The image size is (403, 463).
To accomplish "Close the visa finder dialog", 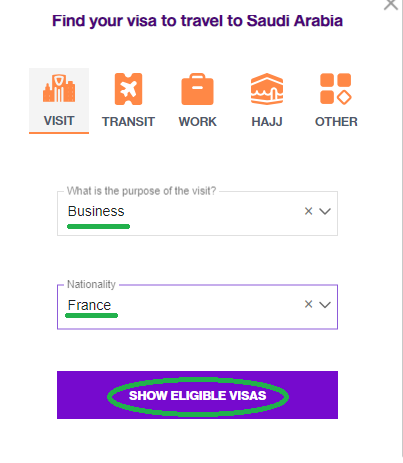I will tap(391, 4).
